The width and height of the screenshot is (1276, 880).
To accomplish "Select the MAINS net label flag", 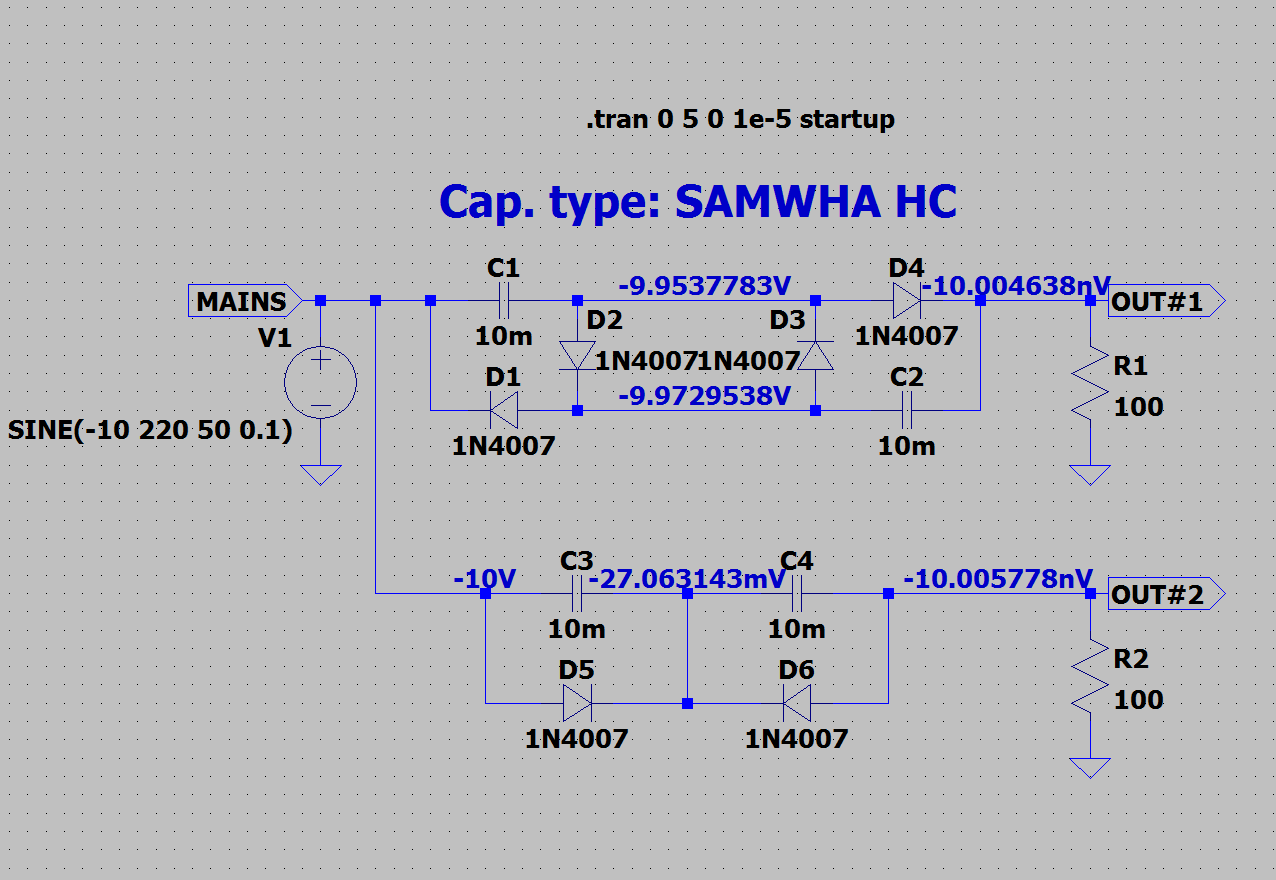I will click(245, 301).
